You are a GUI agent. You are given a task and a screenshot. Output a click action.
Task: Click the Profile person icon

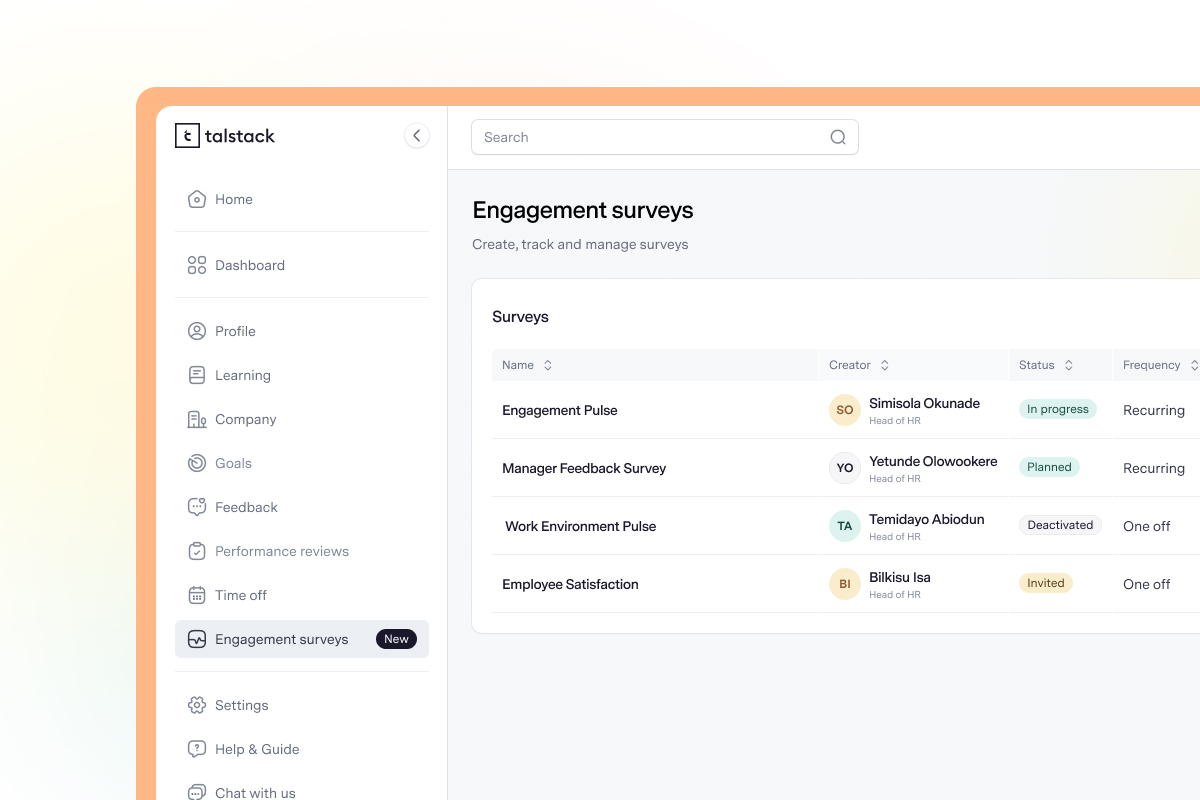(197, 331)
